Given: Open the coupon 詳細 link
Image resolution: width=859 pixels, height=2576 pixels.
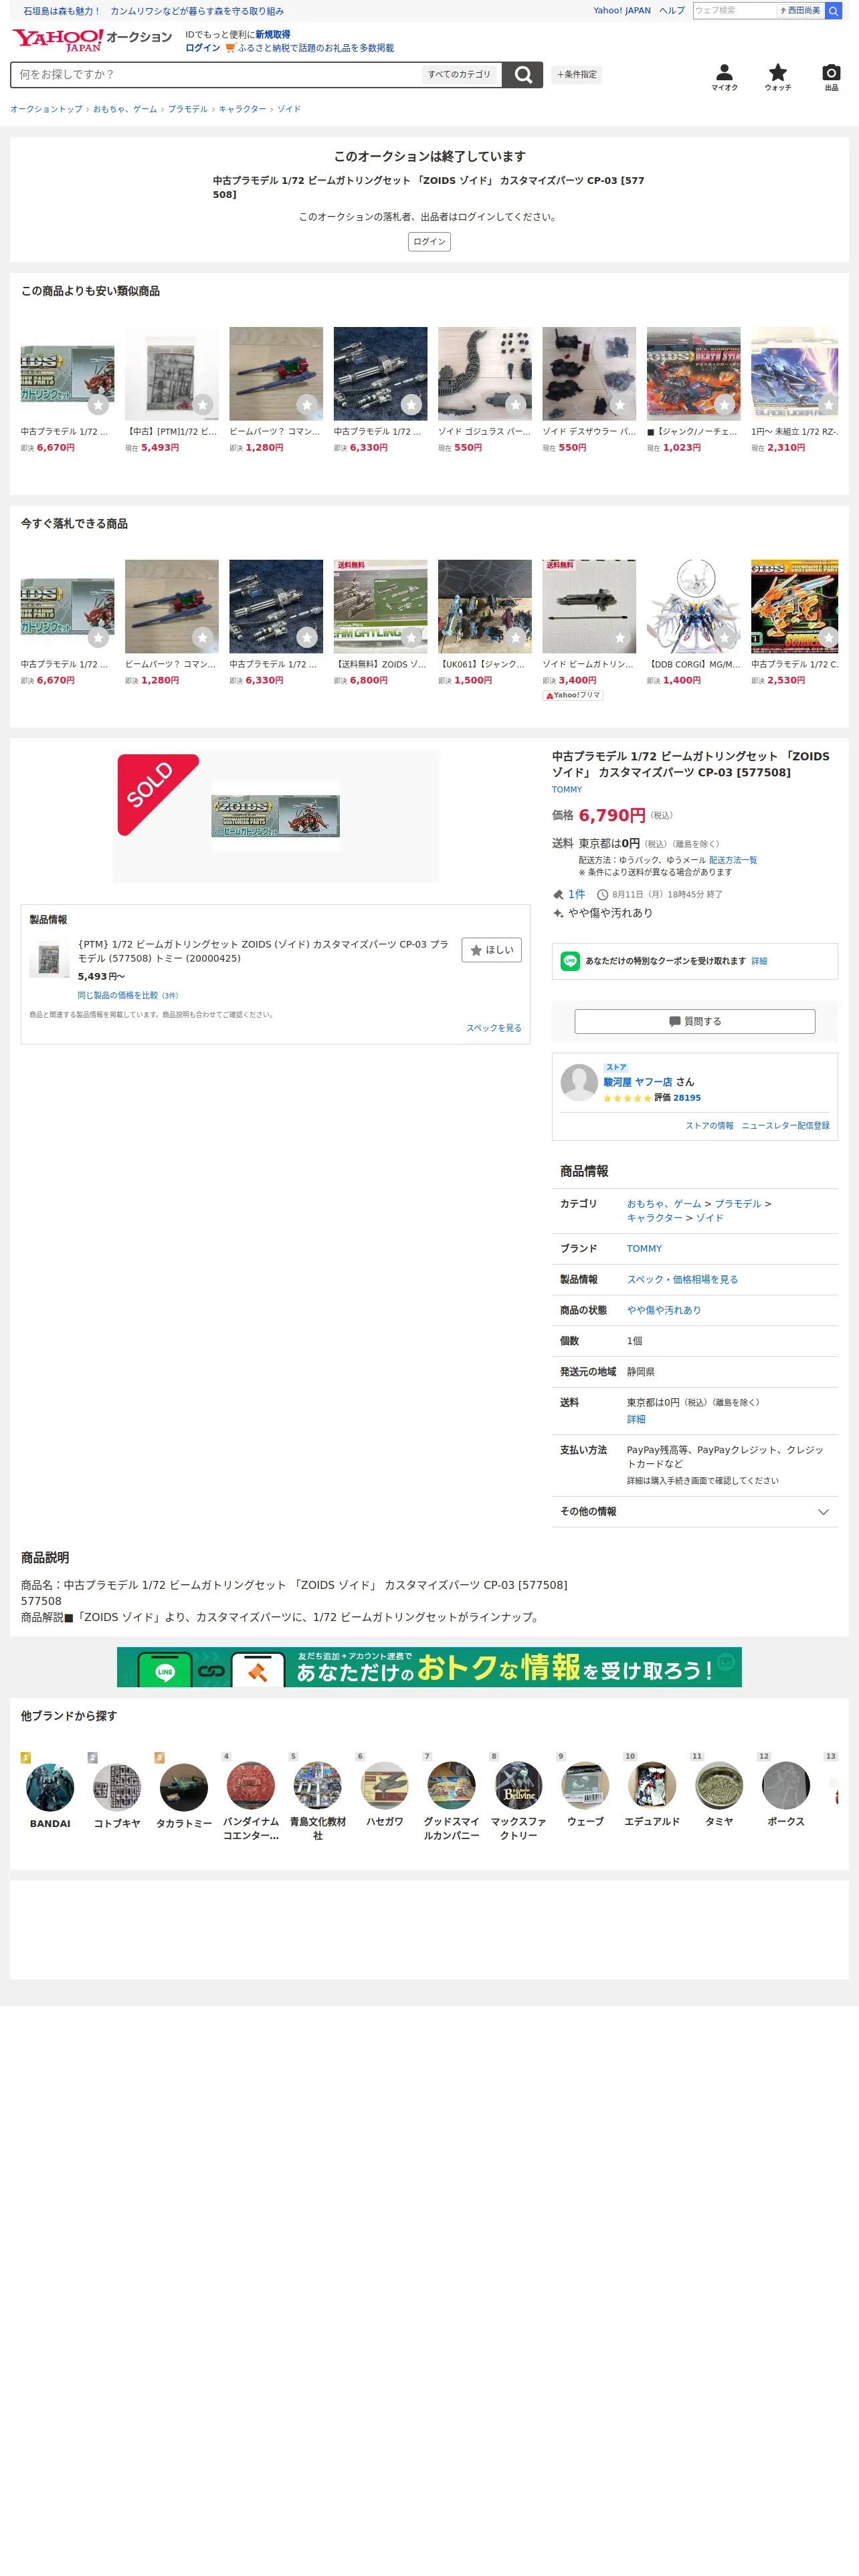Looking at the screenshot, I should click(759, 961).
